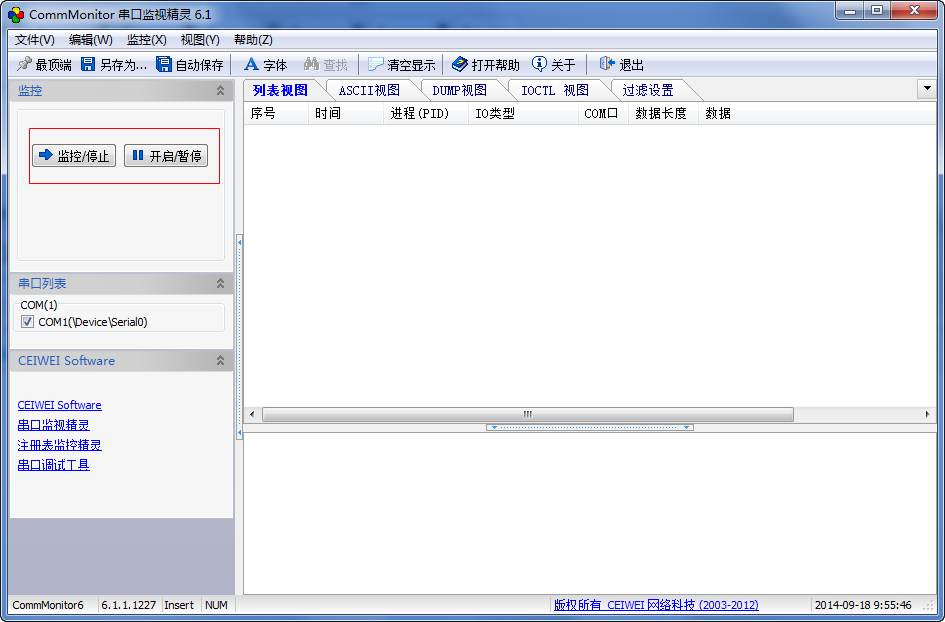
Task: Toggle monitoring with 监控/停止 button
Action: click(73, 155)
